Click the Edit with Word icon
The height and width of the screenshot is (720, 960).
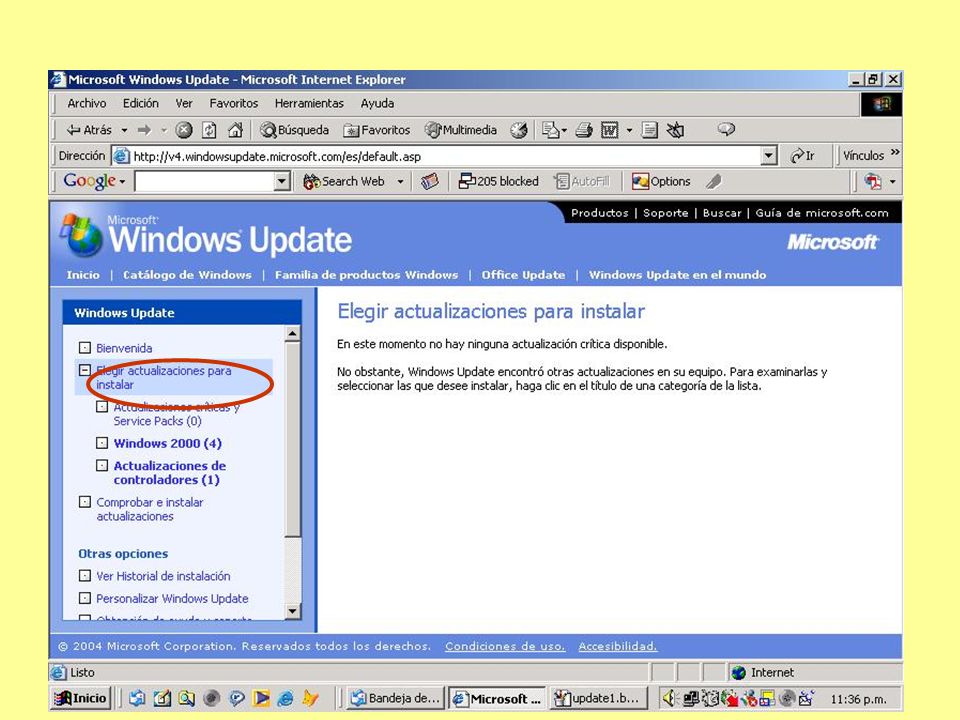click(x=610, y=130)
